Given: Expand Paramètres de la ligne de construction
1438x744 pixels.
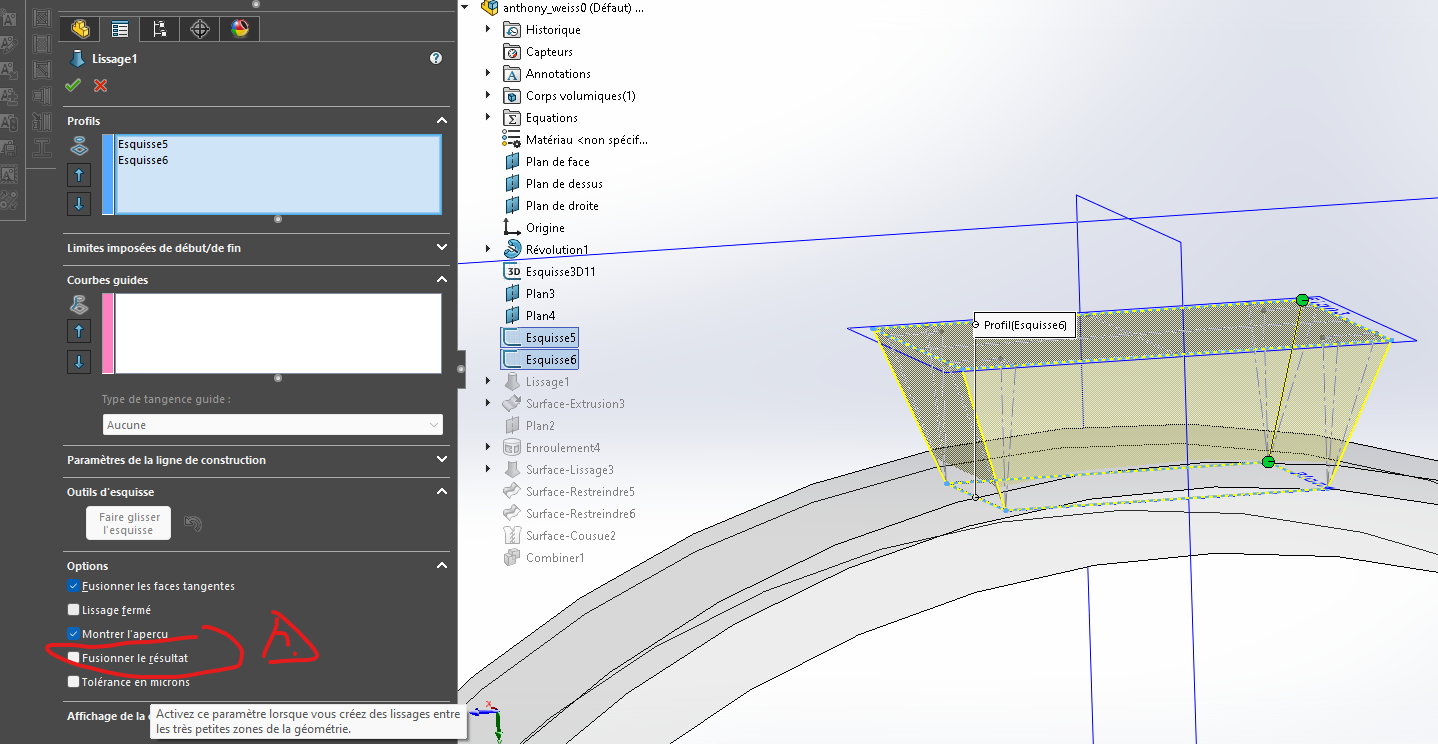Looking at the screenshot, I should 442,460.
